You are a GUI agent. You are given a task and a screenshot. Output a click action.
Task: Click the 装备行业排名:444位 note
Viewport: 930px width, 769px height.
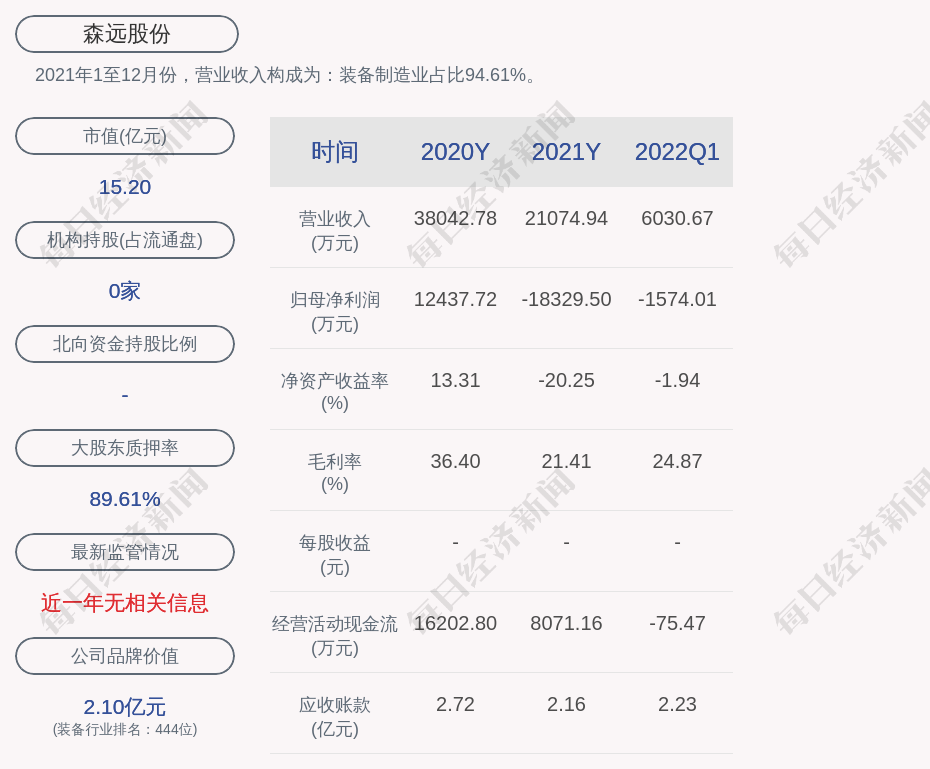tap(125, 729)
